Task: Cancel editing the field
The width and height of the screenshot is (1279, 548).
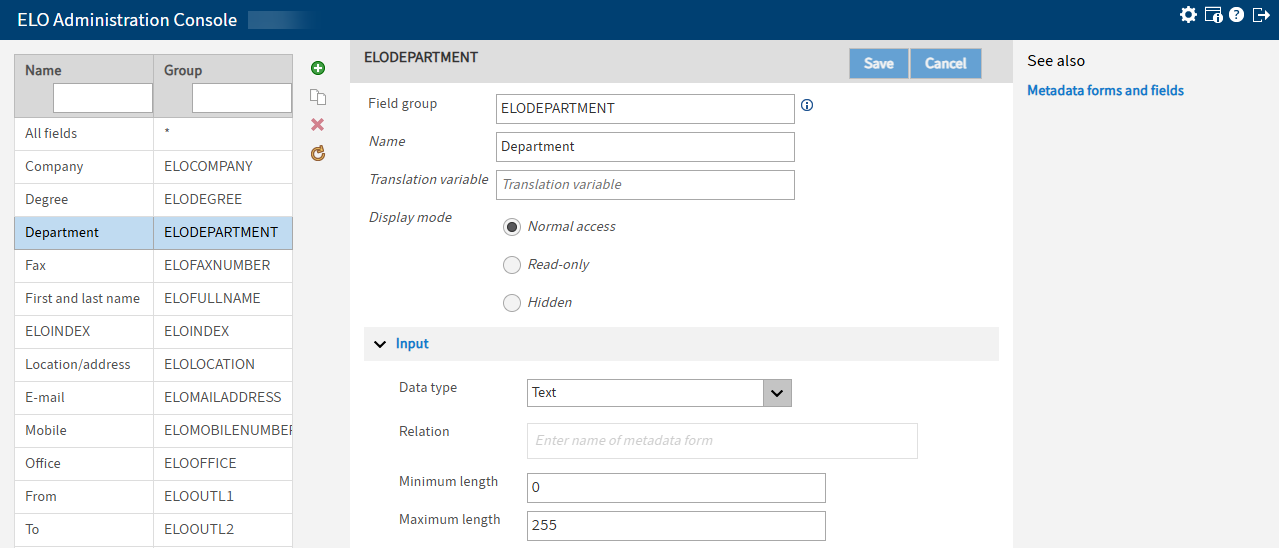Action: point(945,63)
